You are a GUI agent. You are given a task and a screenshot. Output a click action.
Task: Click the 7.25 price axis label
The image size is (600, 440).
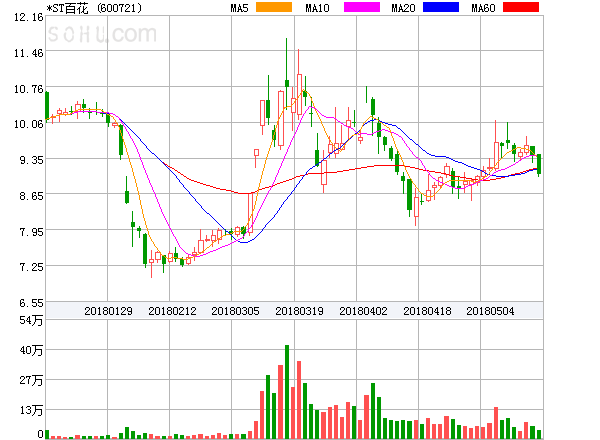[31, 267]
